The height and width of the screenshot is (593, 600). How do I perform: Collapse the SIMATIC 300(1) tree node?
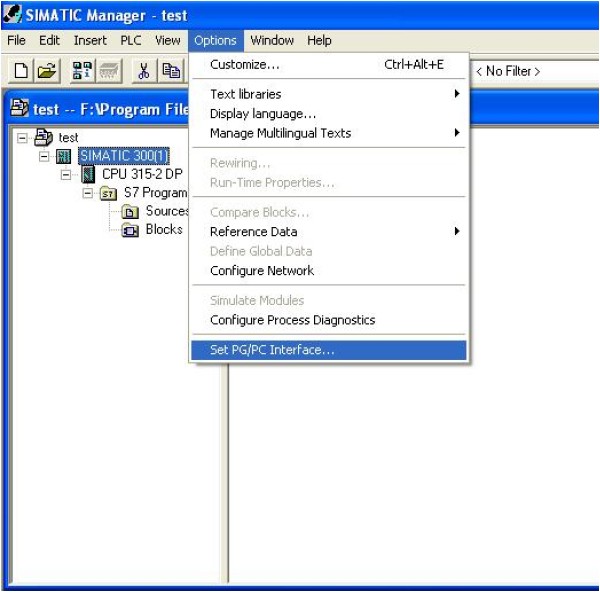coord(44,156)
